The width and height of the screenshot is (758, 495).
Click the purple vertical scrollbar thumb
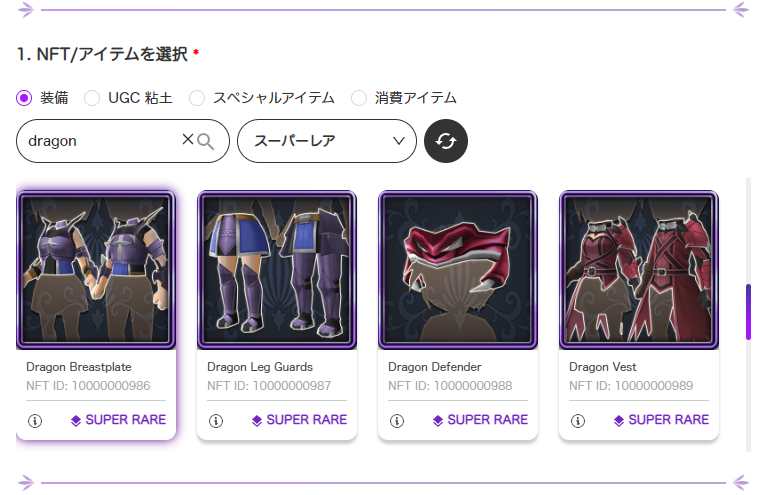[747, 312]
